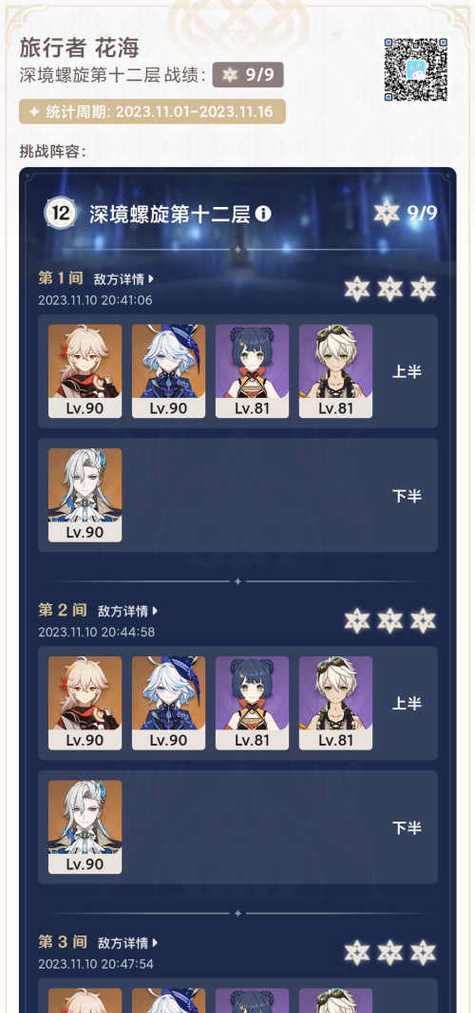This screenshot has width=475, height=1013.
Task: Click the last star of chamber 第2间
Action: coord(423,621)
